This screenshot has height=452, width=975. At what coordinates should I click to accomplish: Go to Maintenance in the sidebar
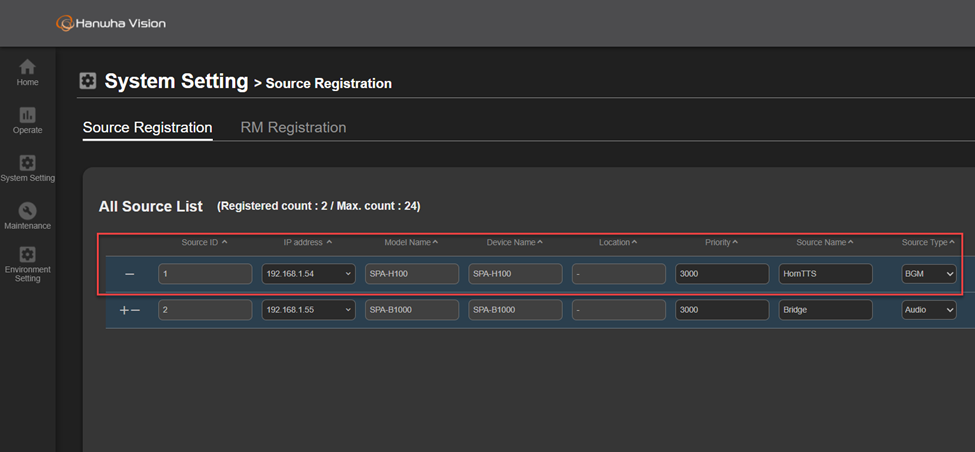pos(27,215)
